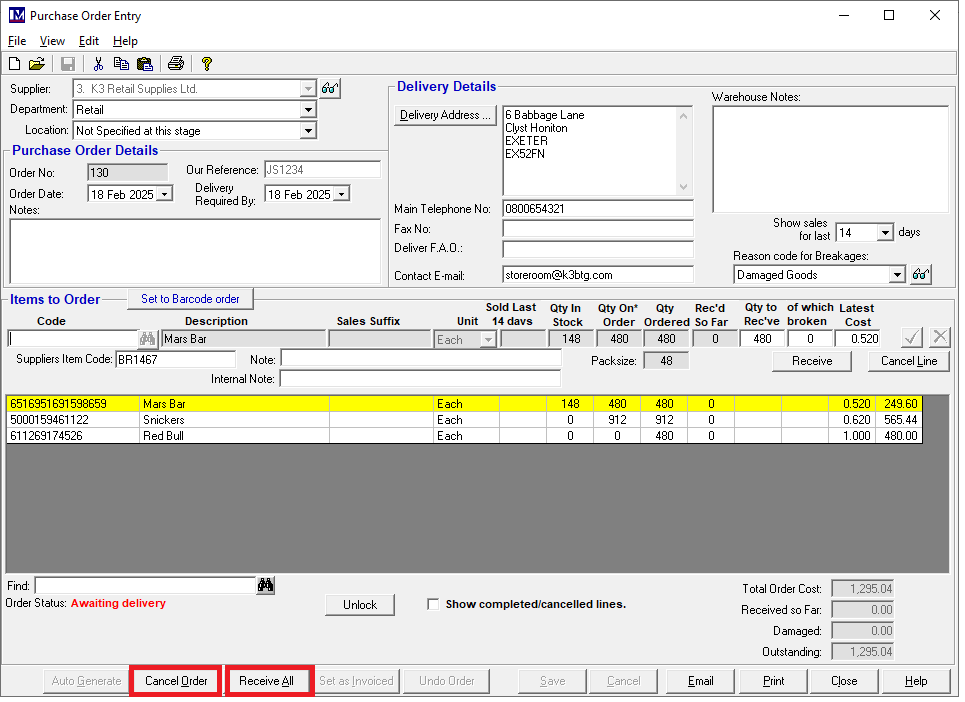Open breakage reason code lookup glasses icon
This screenshot has width=965, height=702.
coord(921,274)
